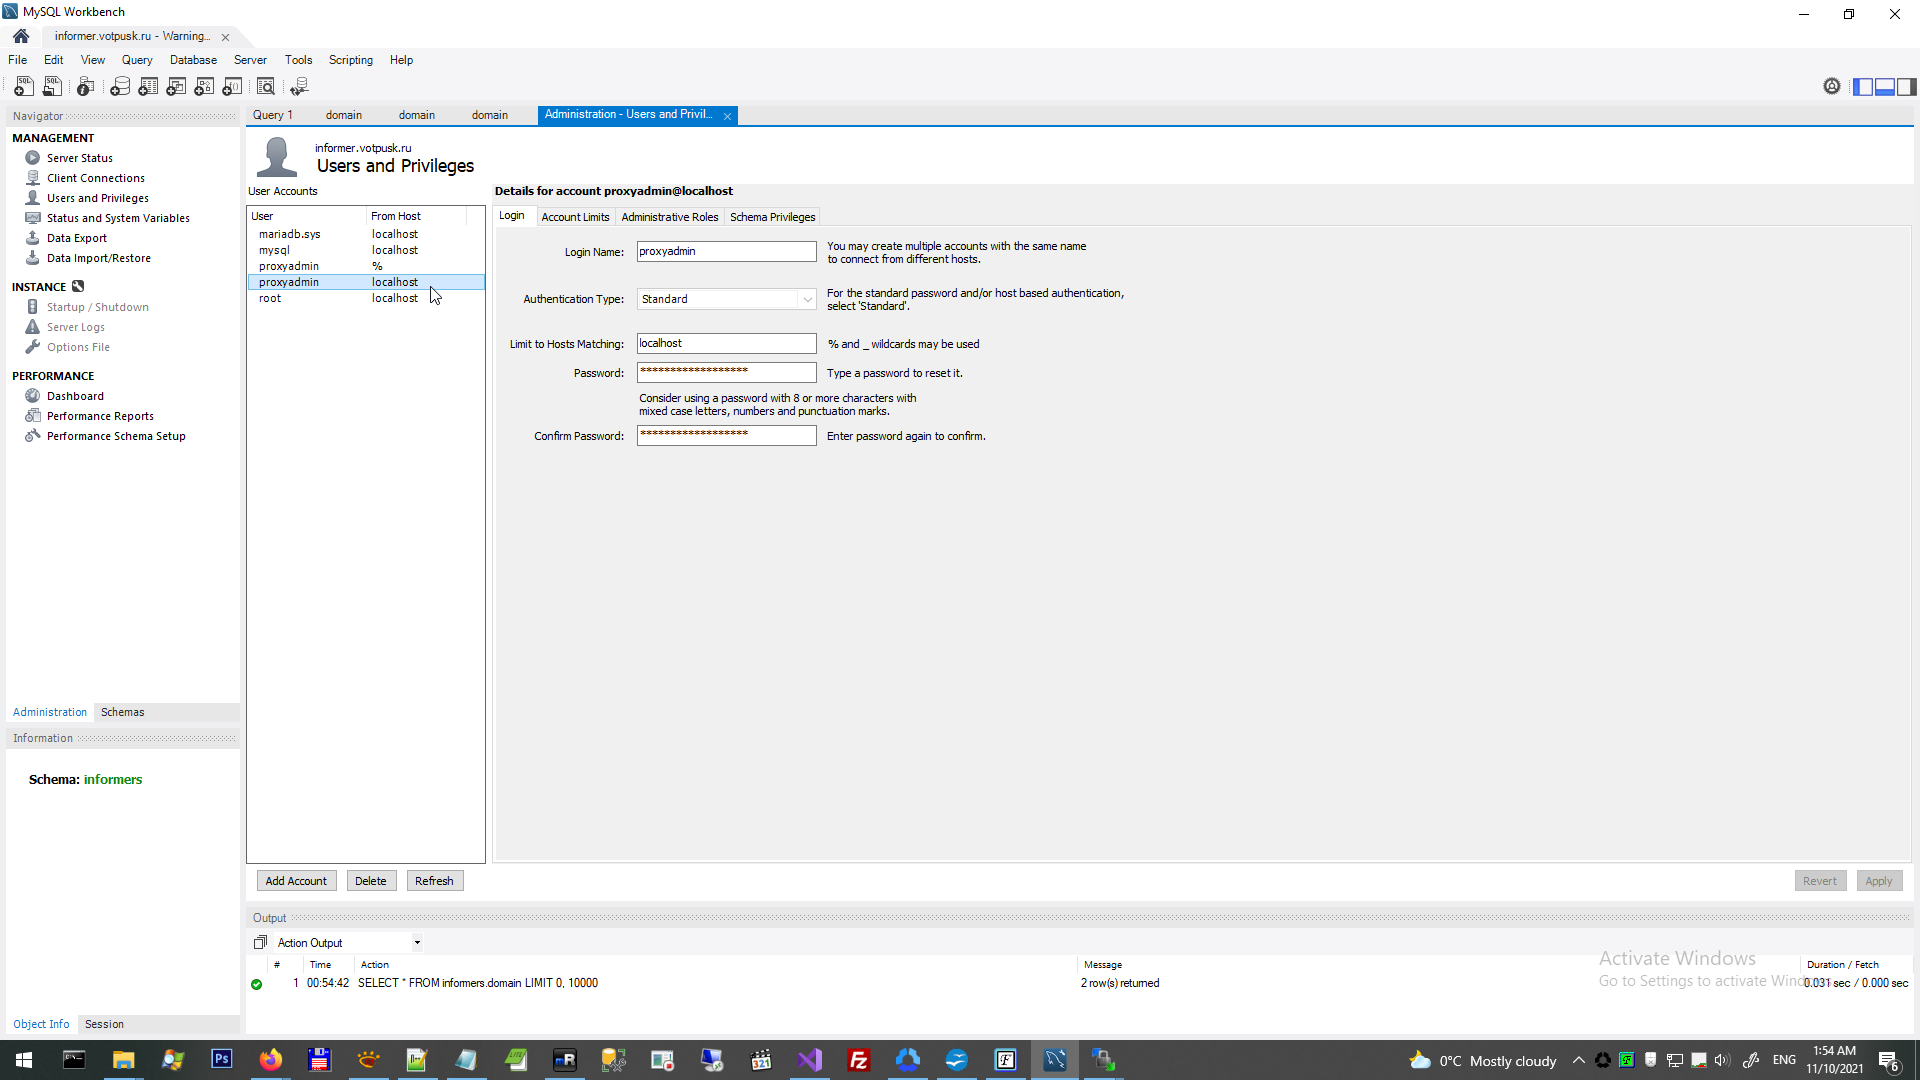The image size is (1920, 1080).
Task: Toggle the right secondary sidebar
Action: click(1907, 87)
